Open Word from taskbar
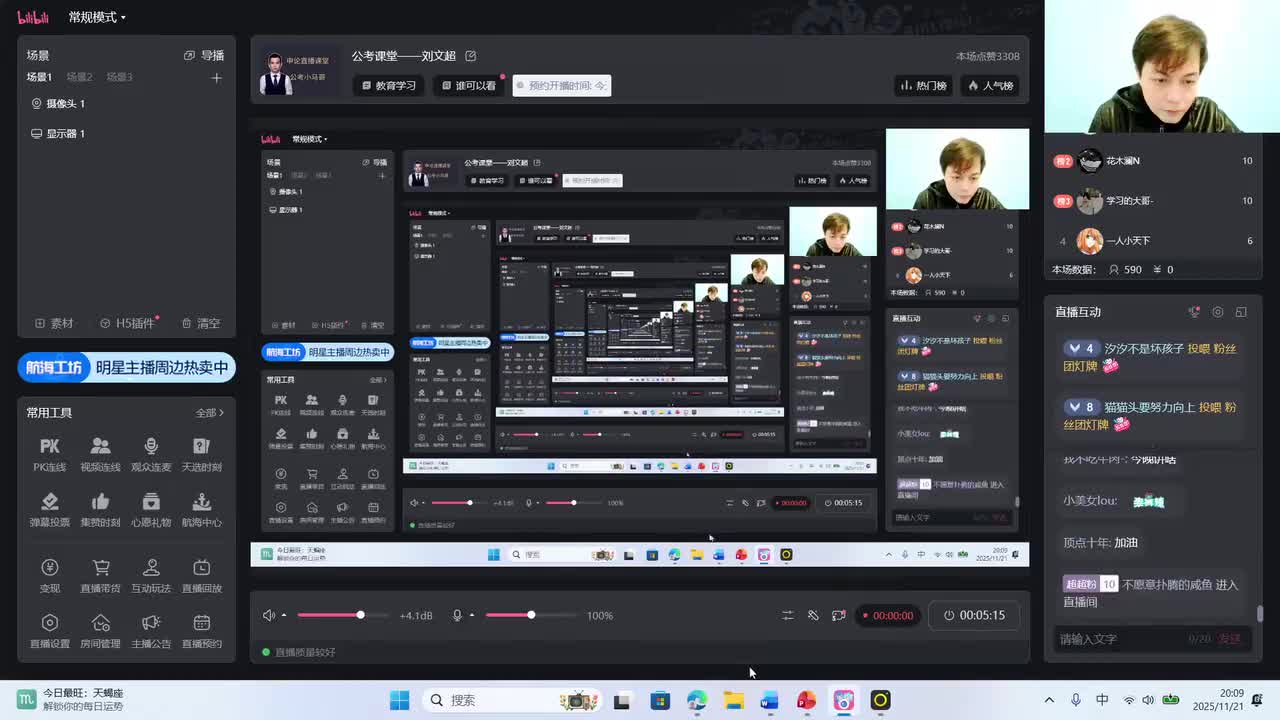The width and height of the screenshot is (1280, 720). click(769, 700)
